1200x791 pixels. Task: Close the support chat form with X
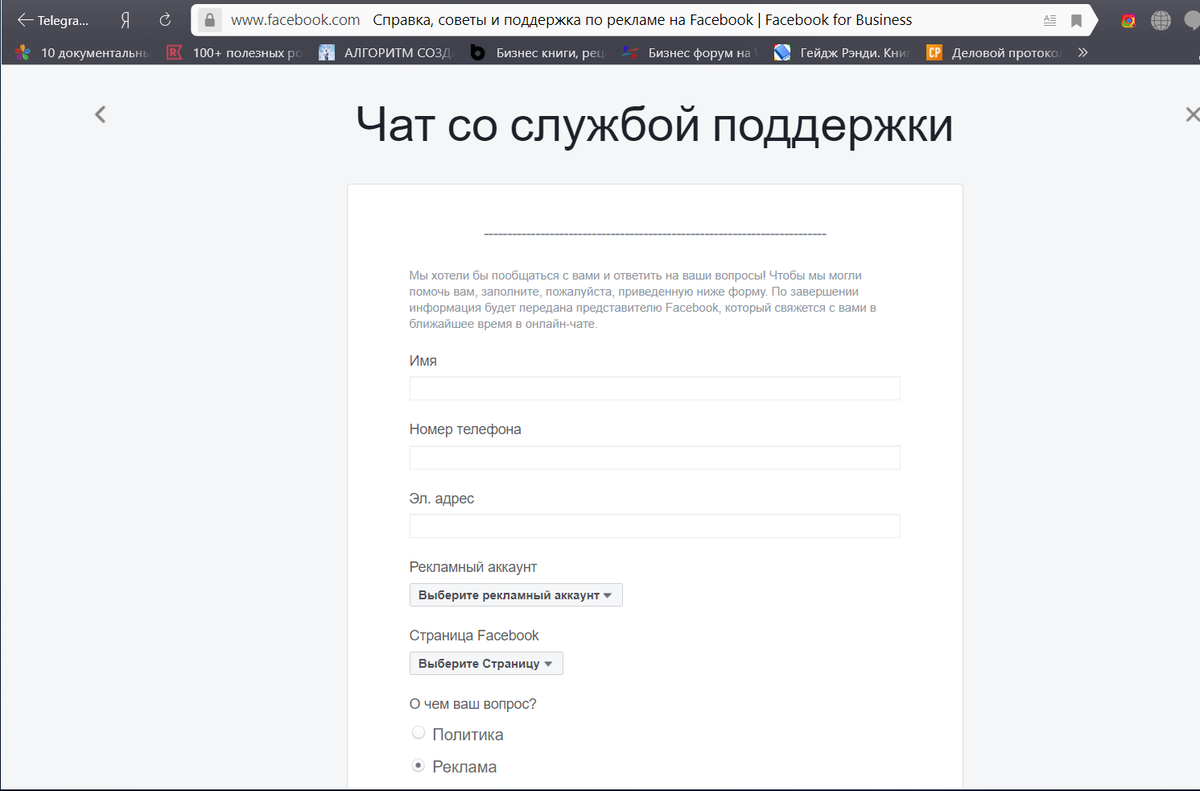click(x=1191, y=114)
